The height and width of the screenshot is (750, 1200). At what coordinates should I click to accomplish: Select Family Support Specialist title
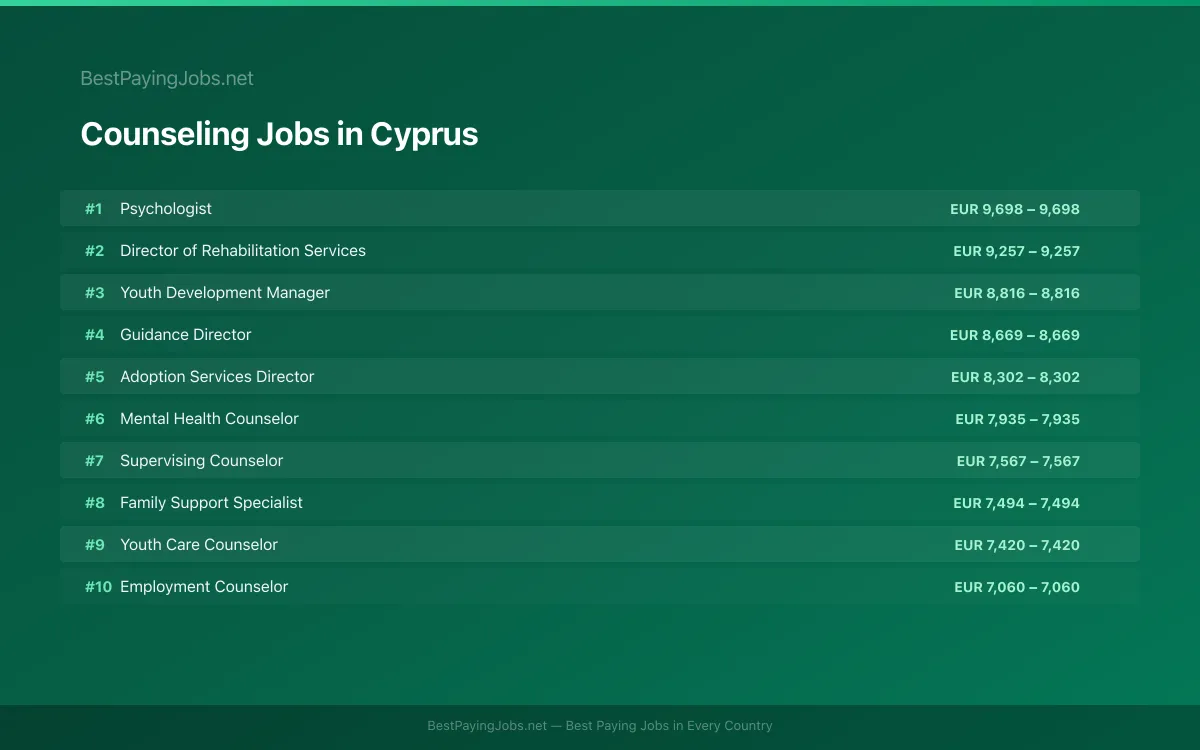(x=211, y=503)
